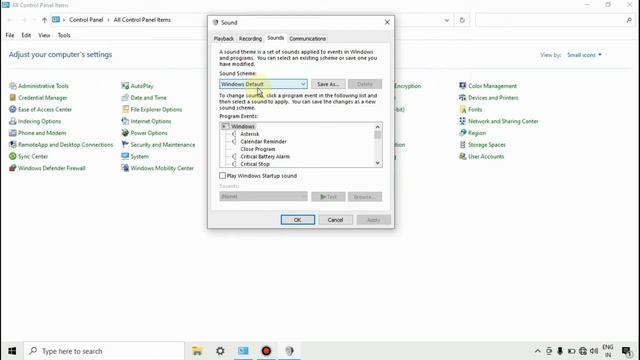Open address bar history dropdown arrow
This screenshot has width=640, height=360.
coord(447,20)
